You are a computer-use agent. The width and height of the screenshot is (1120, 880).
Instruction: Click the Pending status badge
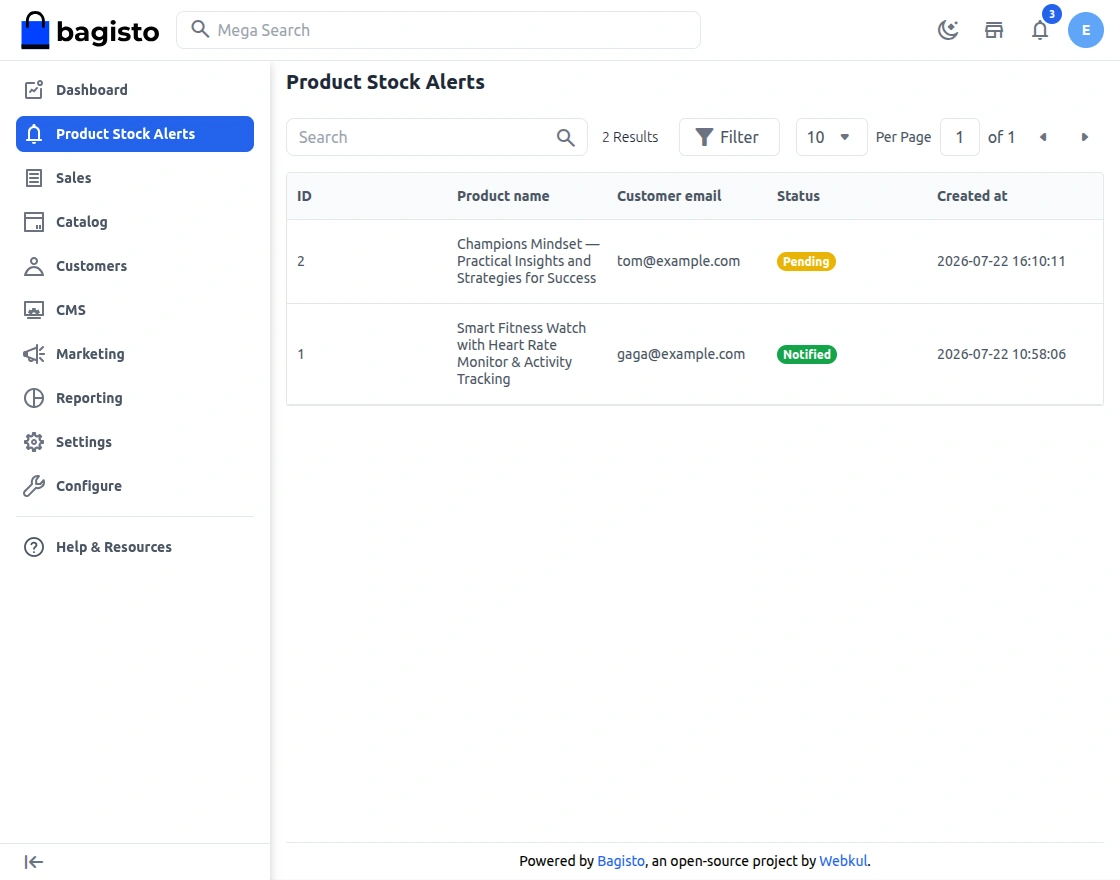pos(806,261)
